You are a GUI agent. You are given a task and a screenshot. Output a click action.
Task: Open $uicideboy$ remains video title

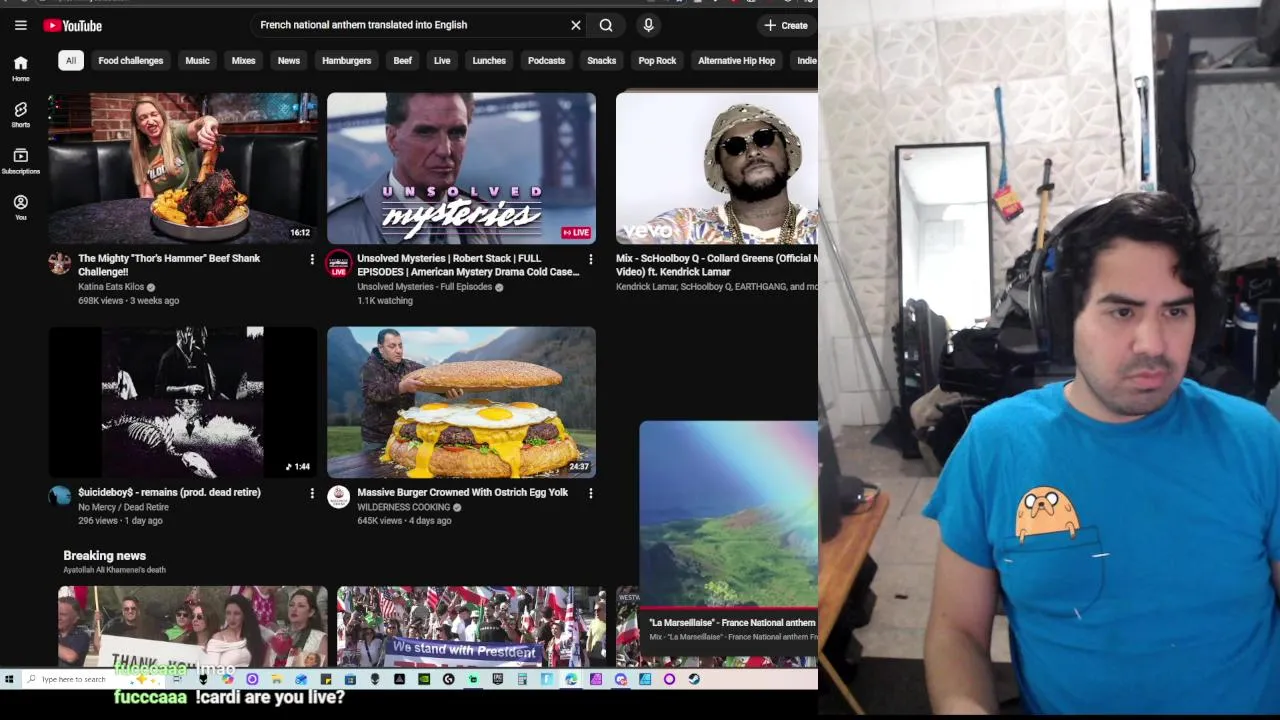pyautogui.click(x=169, y=492)
